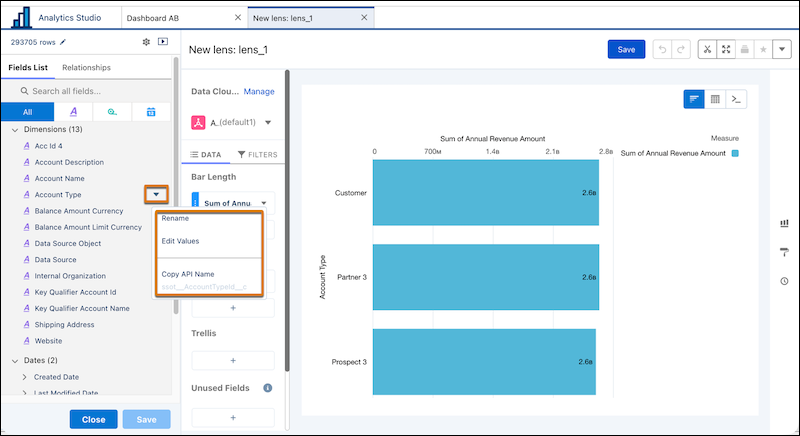
Task: Collapse the Dates (2) section
Action: coord(15,361)
